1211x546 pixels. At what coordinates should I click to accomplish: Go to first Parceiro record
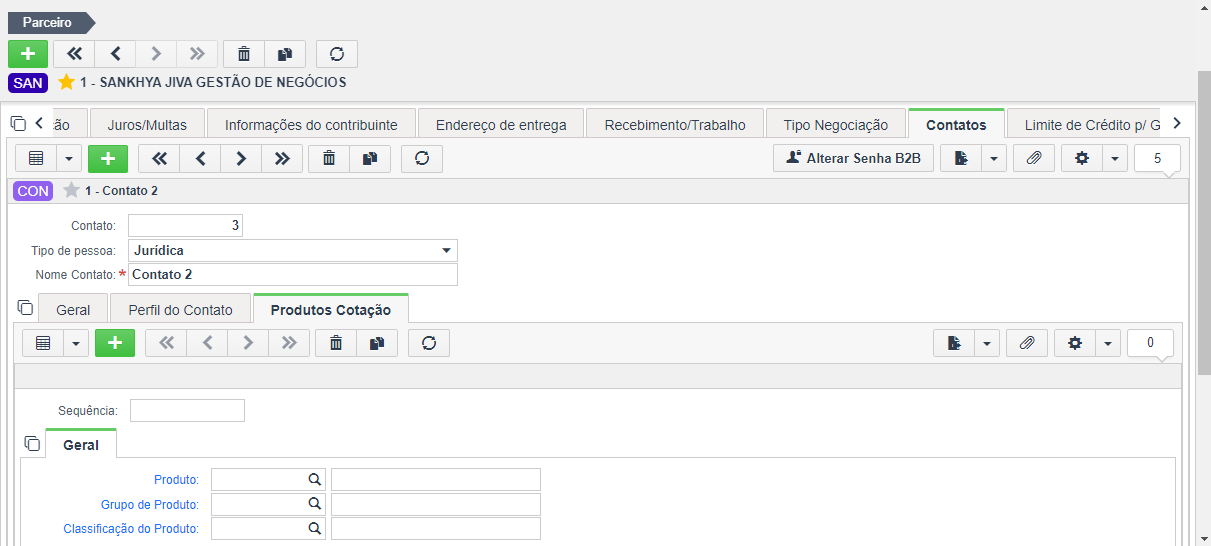[x=74, y=53]
